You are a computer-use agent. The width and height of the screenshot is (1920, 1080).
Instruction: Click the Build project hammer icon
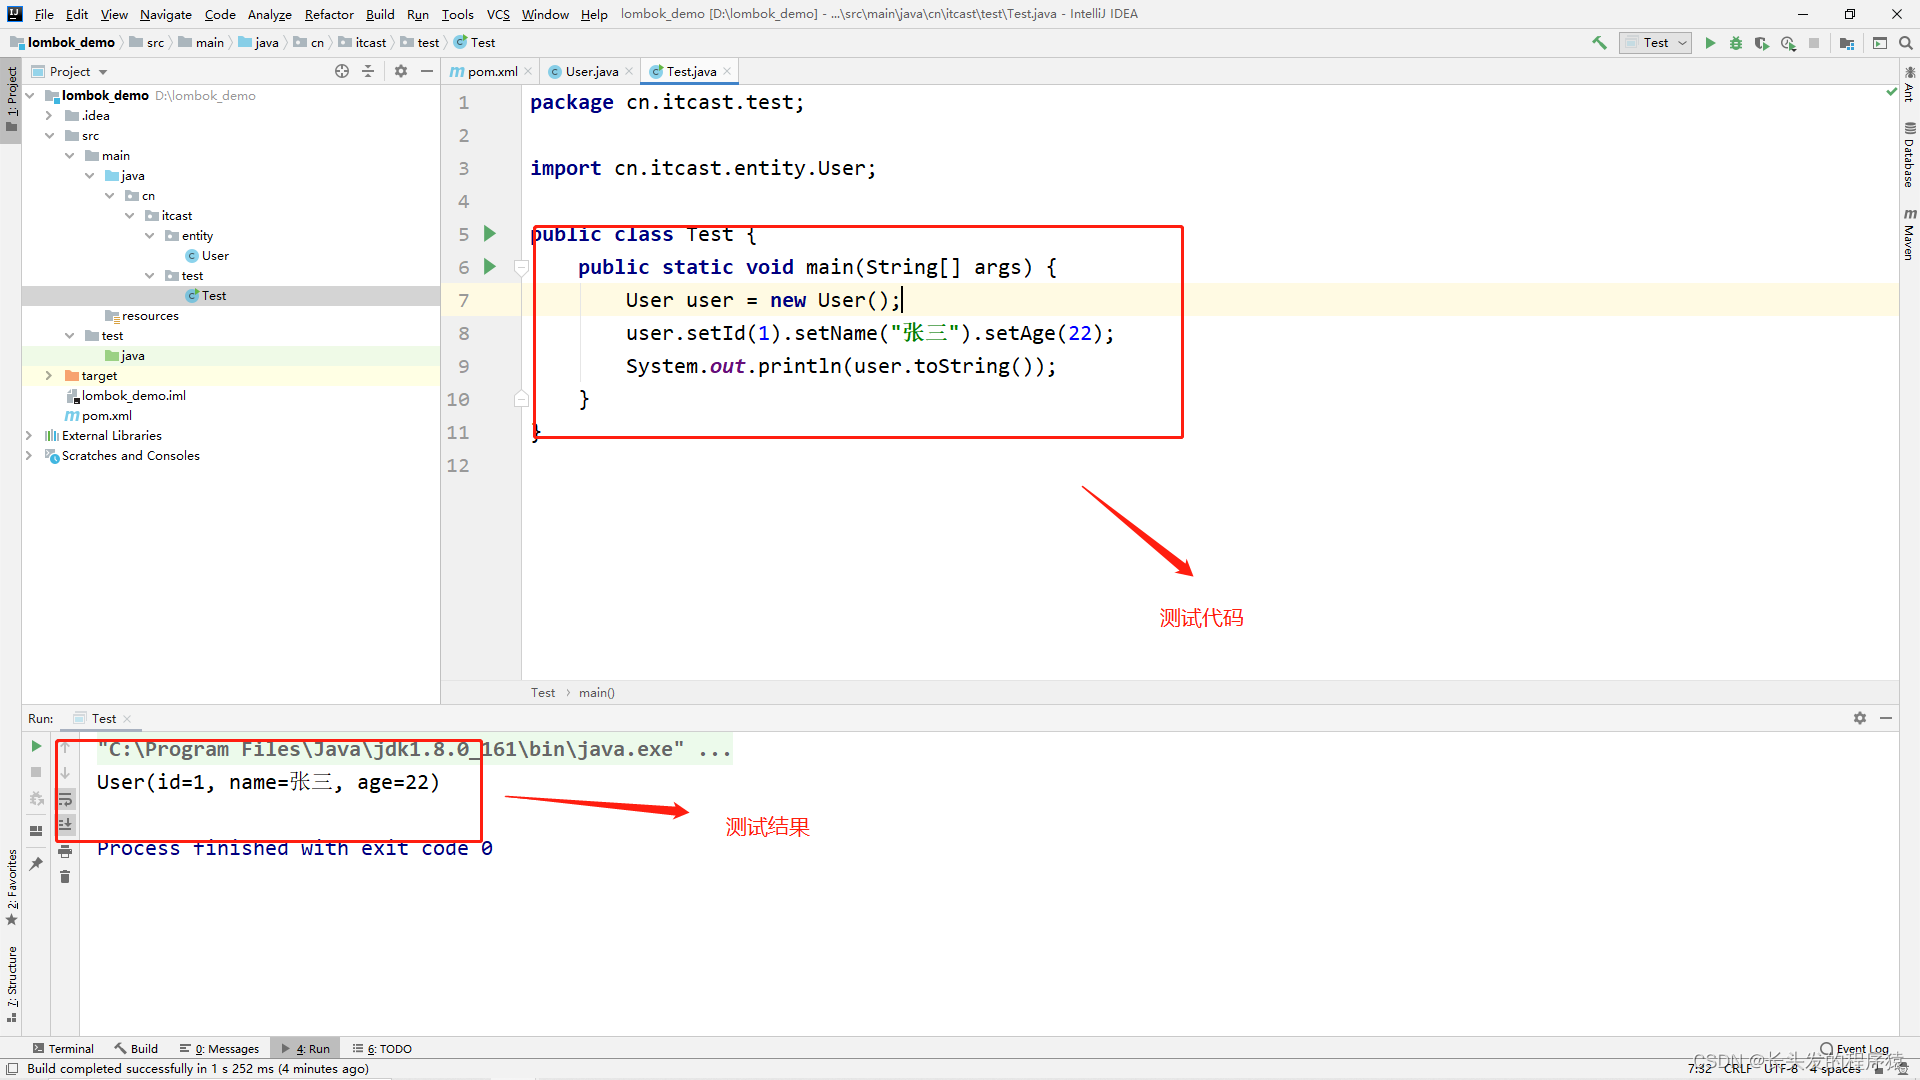tap(1599, 43)
